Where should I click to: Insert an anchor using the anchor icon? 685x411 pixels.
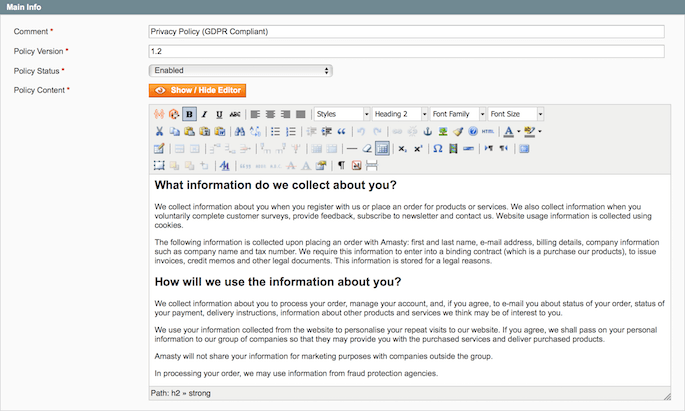coord(428,131)
